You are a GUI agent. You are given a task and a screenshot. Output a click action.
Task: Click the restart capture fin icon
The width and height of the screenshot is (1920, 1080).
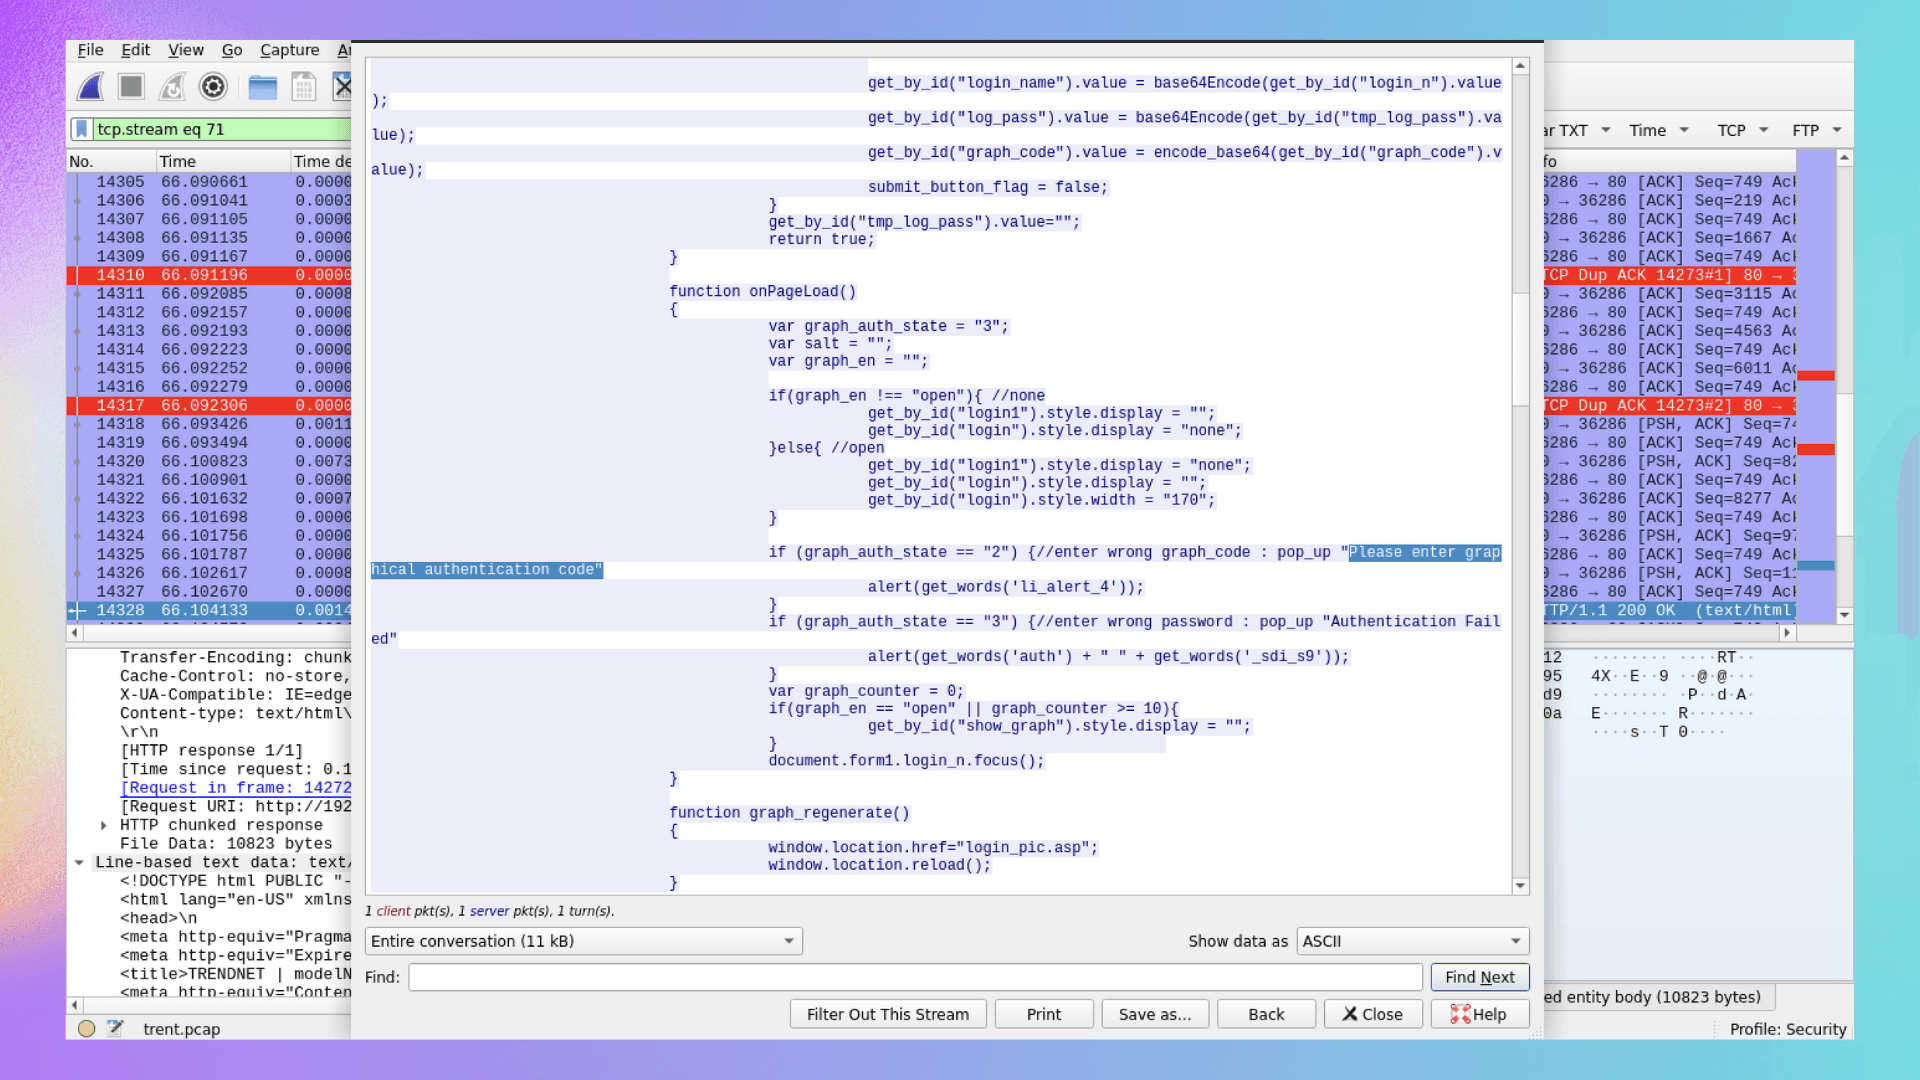[x=172, y=87]
